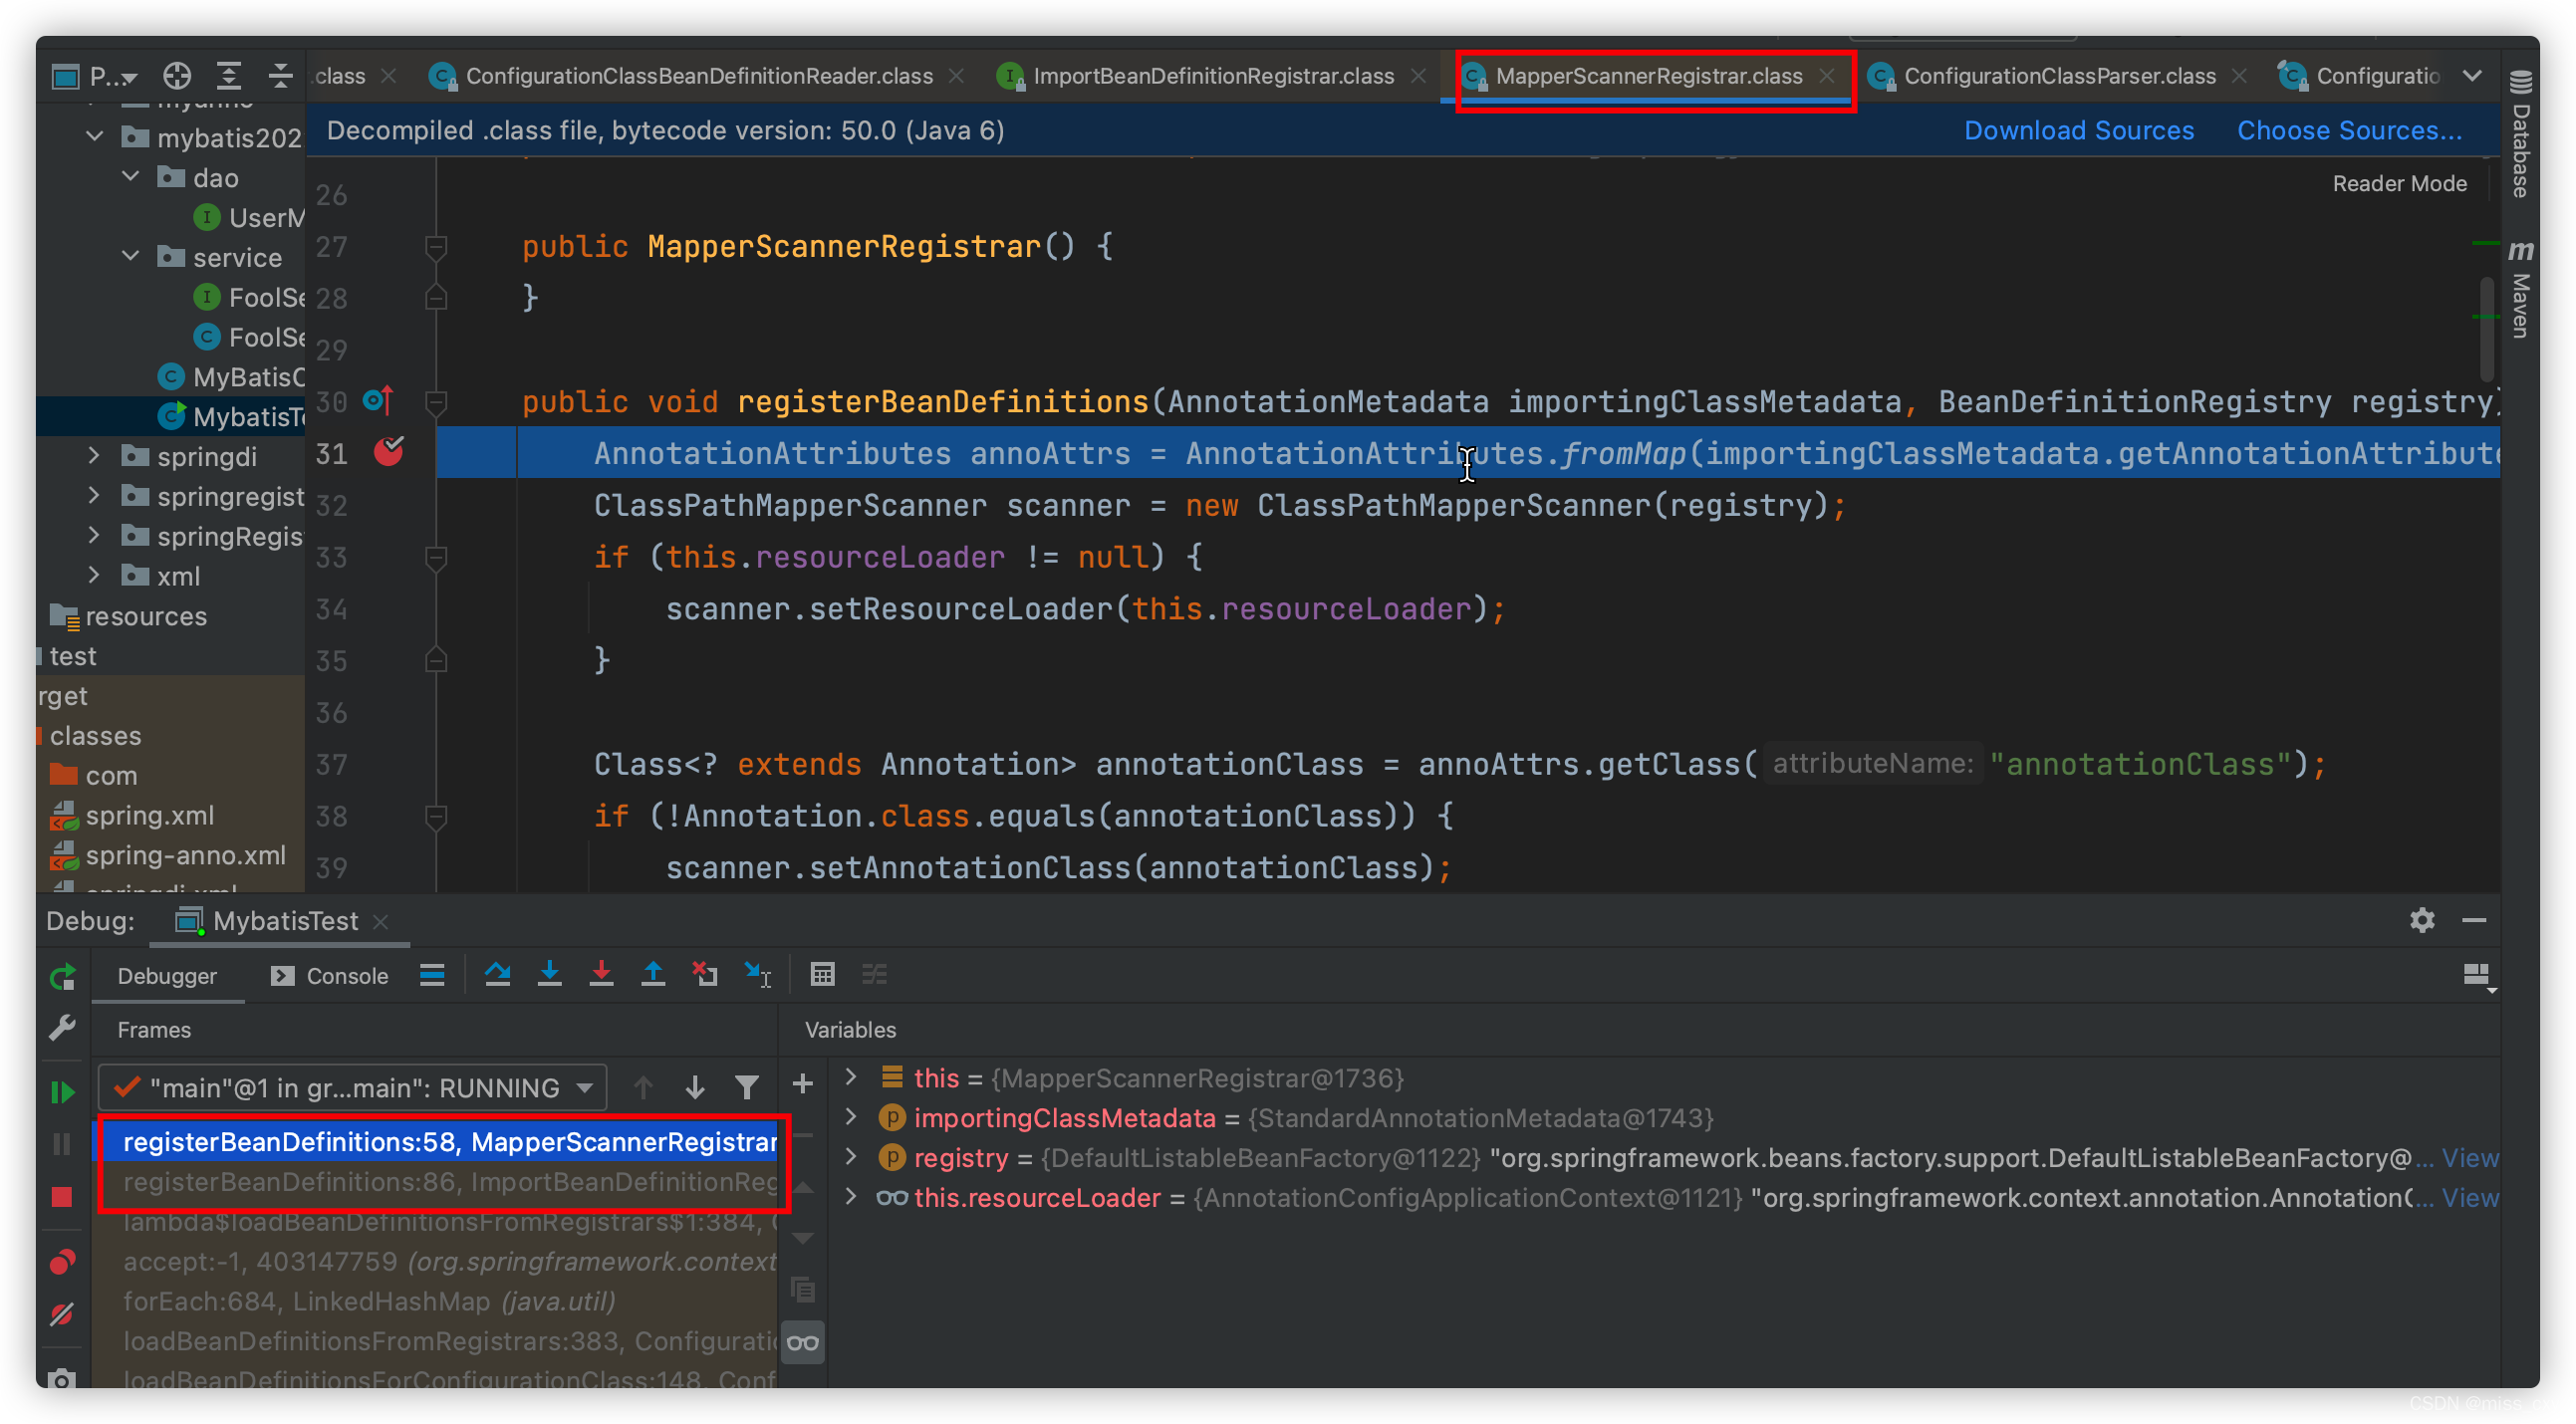Expand the this.resourceLoader variable
The image size is (2576, 1424).
click(x=851, y=1197)
